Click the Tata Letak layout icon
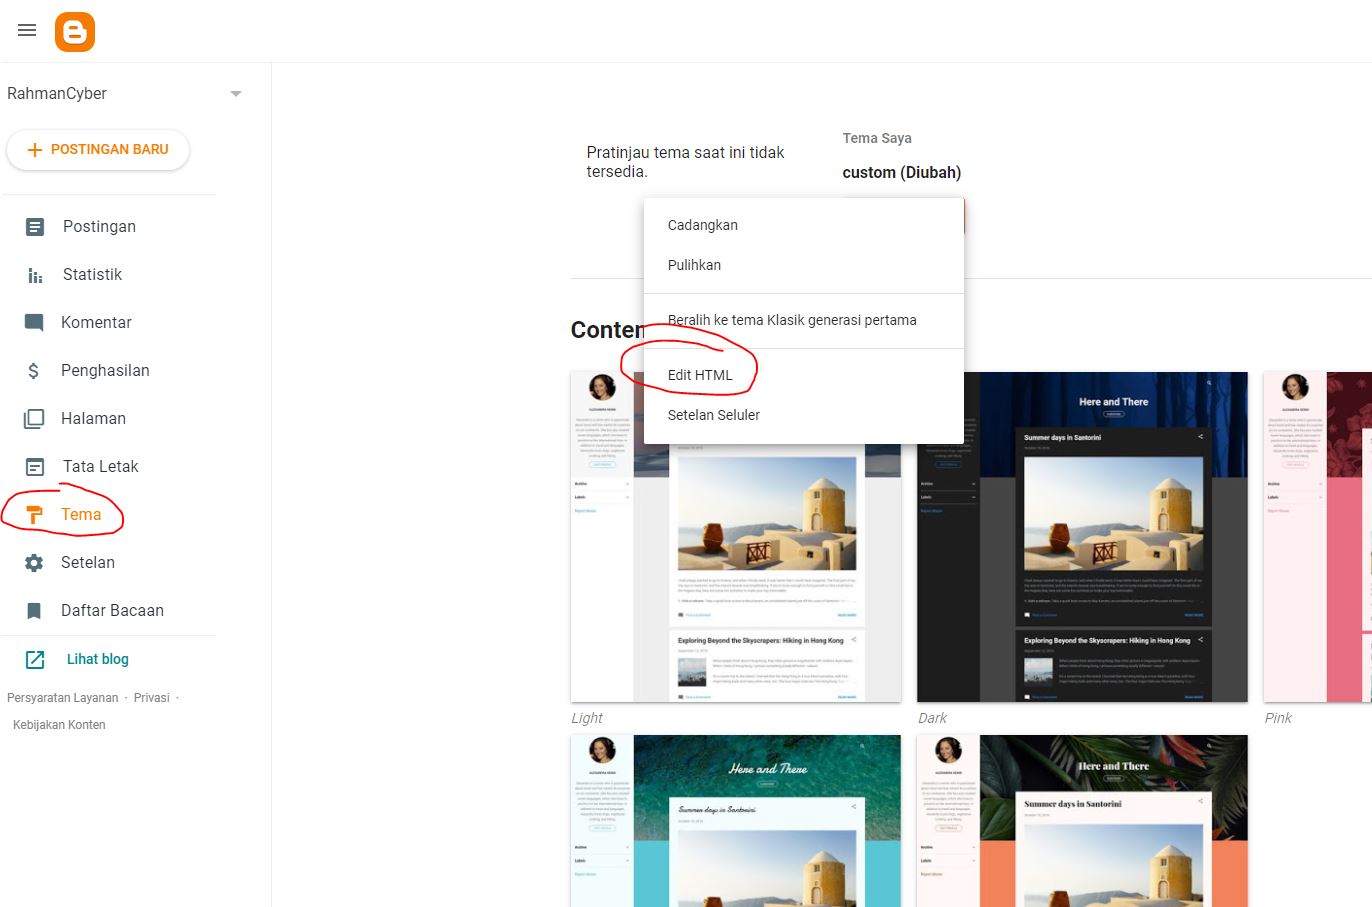Image resolution: width=1372 pixels, height=907 pixels. (35, 467)
